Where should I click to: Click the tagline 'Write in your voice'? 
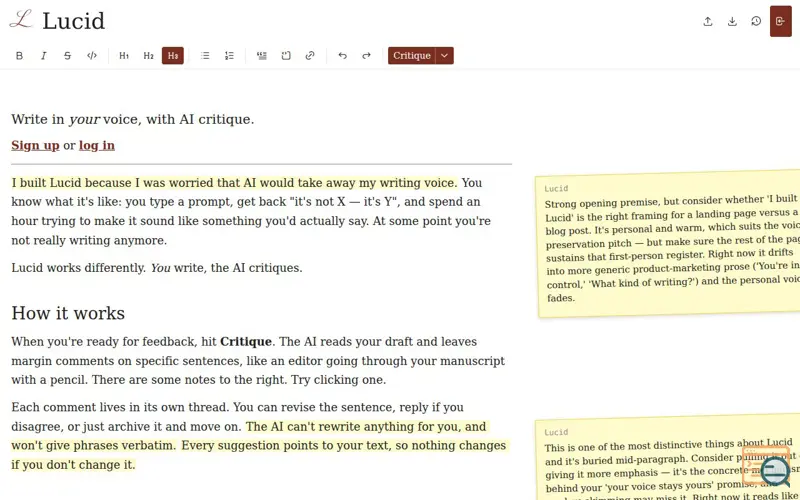click(x=133, y=119)
